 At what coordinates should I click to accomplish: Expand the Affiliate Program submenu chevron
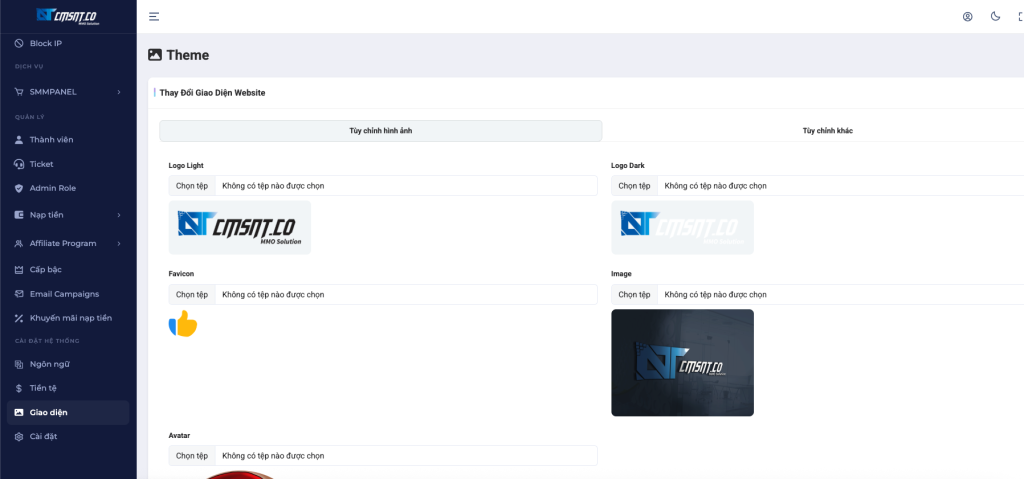tap(119, 244)
